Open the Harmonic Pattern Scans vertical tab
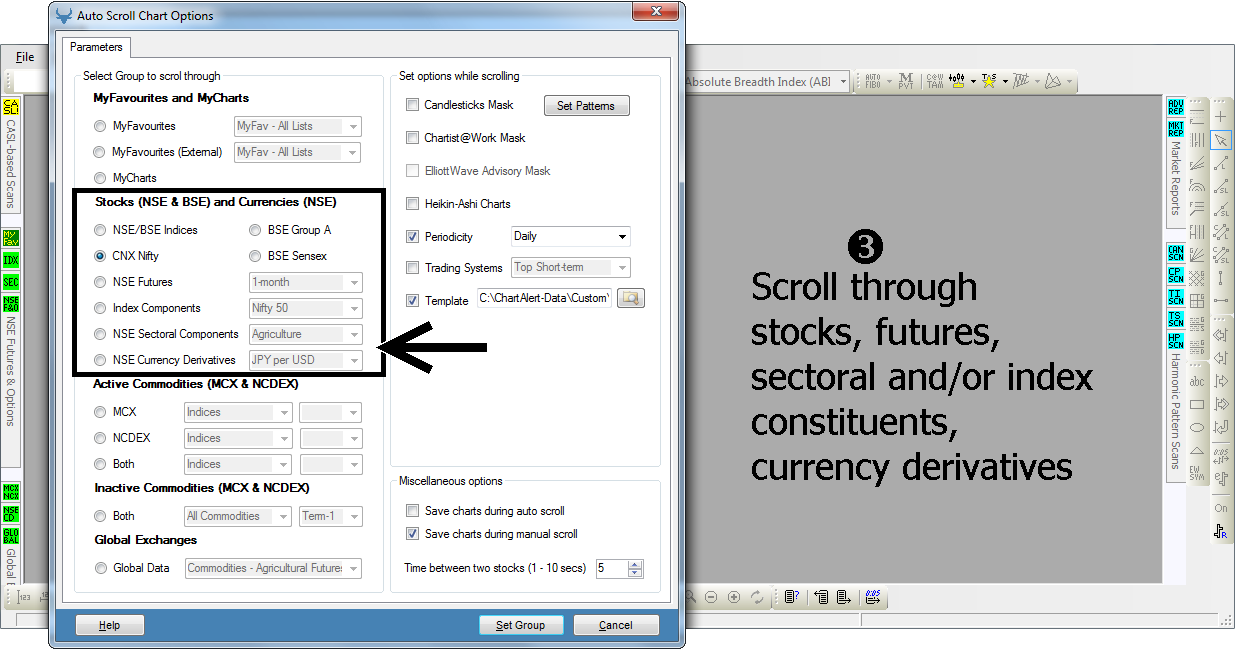Screen dimensions: 1235x650 1176,411
